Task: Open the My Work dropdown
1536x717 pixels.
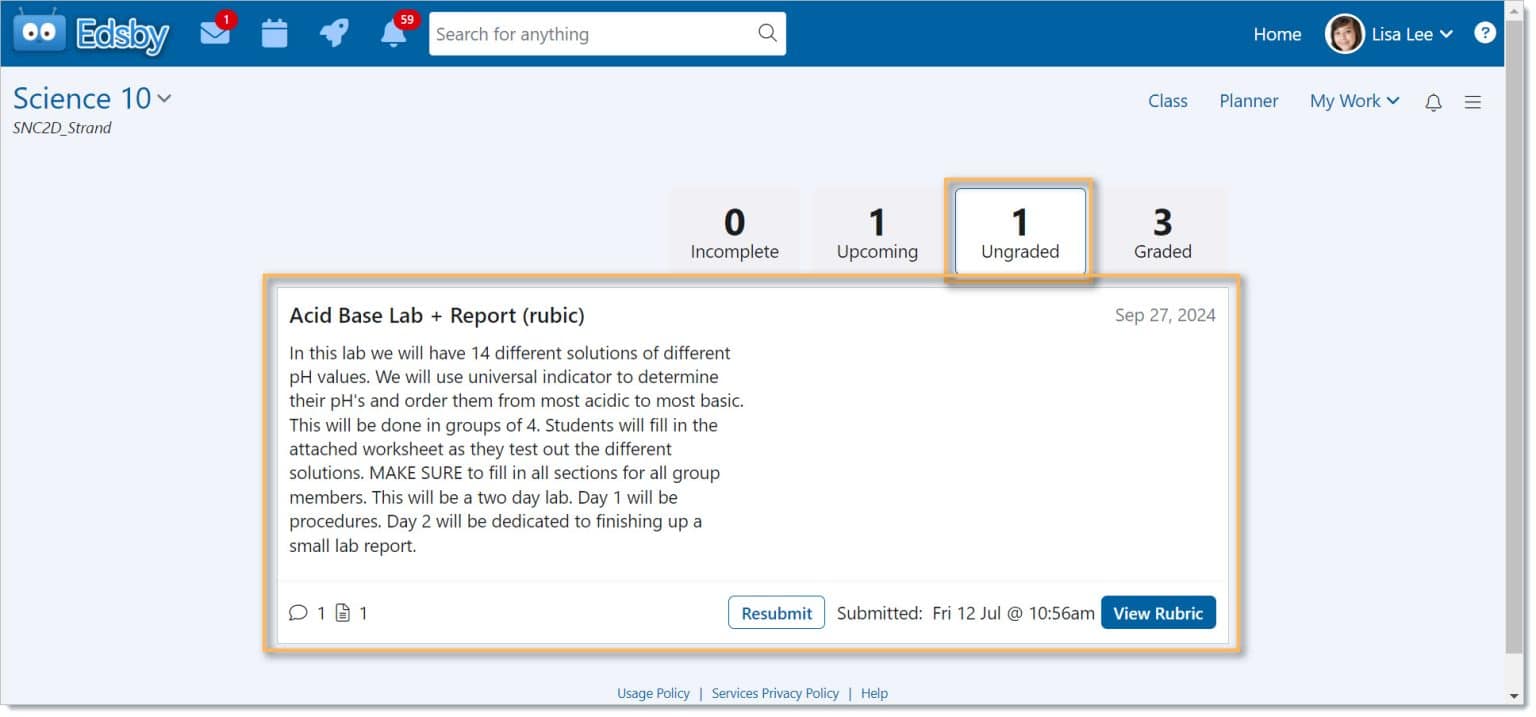Action: tap(1354, 100)
